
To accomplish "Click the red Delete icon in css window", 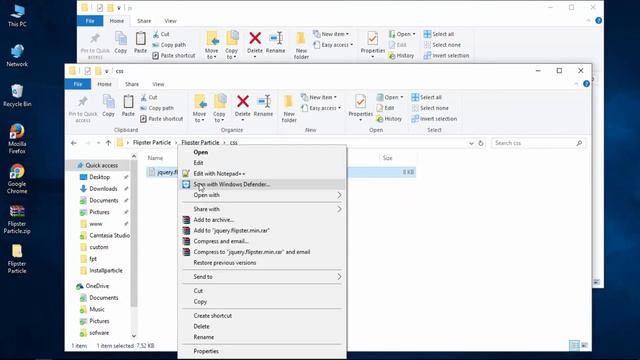I will [x=243, y=101].
